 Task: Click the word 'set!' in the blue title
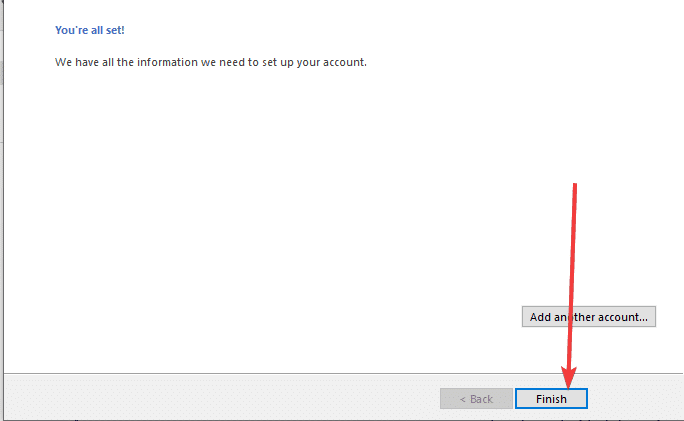[114, 31]
